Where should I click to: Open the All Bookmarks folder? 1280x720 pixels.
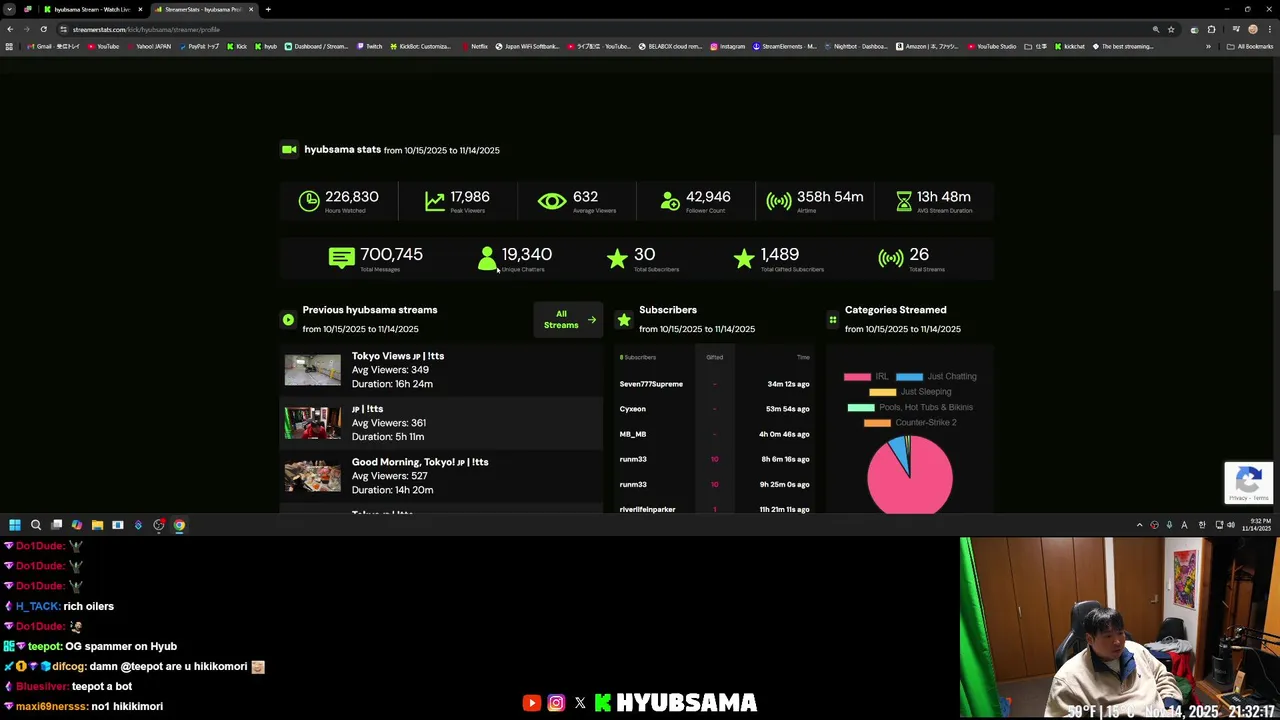point(1251,46)
